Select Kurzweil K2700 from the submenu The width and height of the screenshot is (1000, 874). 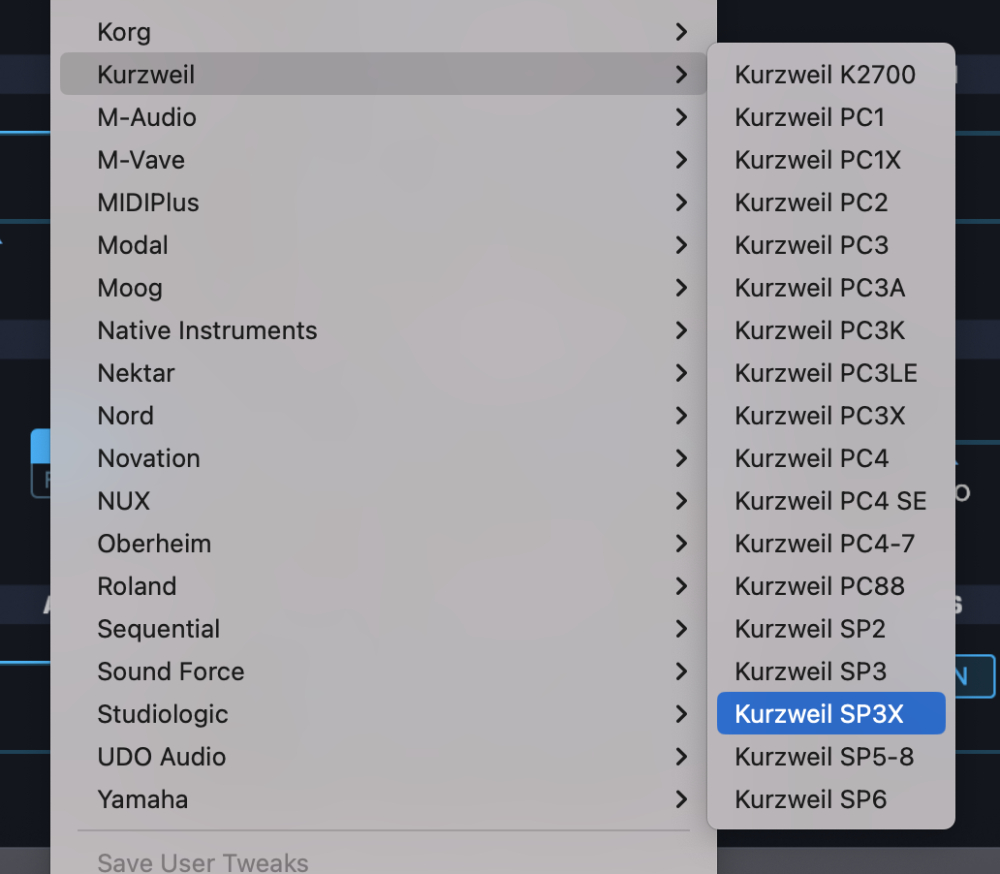point(825,74)
